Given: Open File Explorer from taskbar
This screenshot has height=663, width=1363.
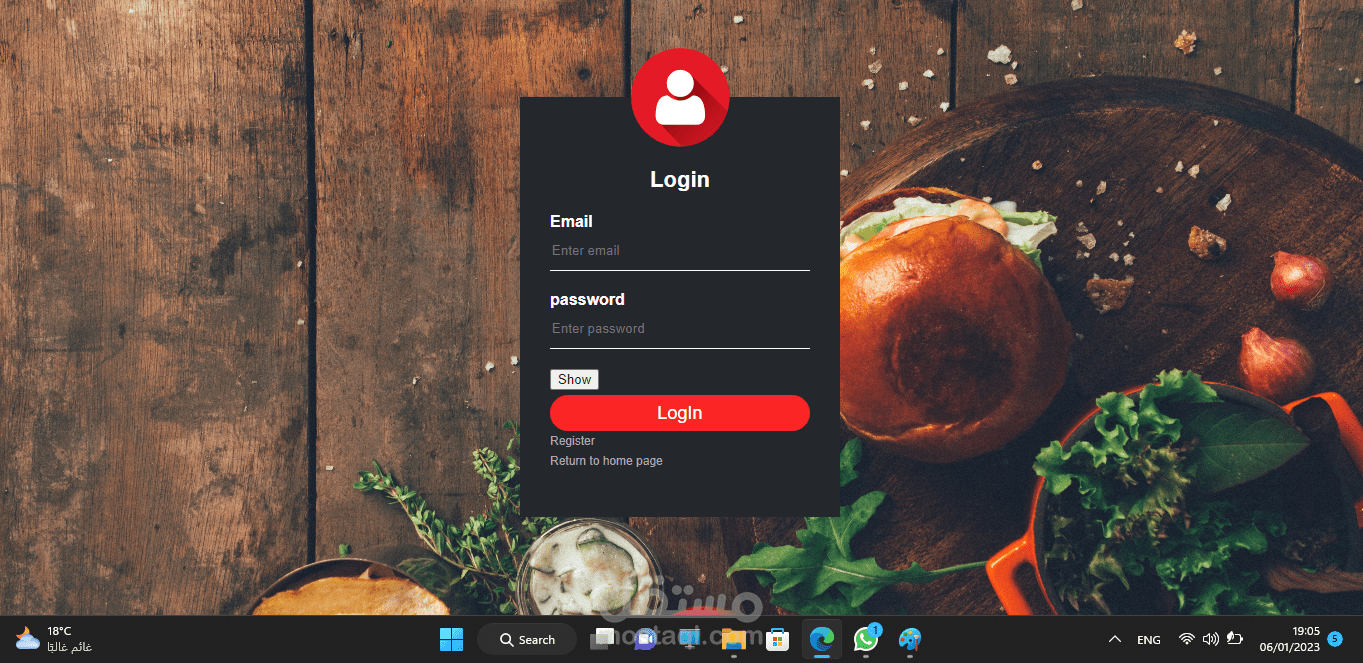Looking at the screenshot, I should point(733,639).
